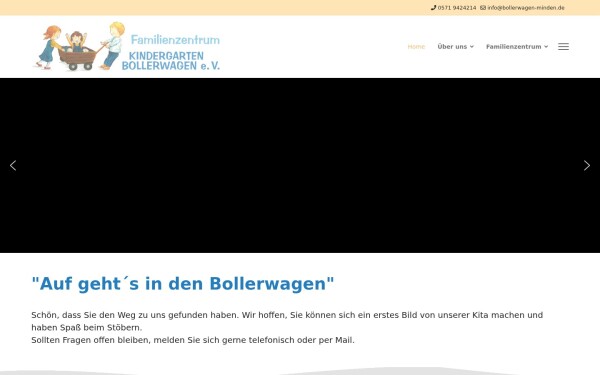
Task: Advance to next slide arrow
Action: 587,165
